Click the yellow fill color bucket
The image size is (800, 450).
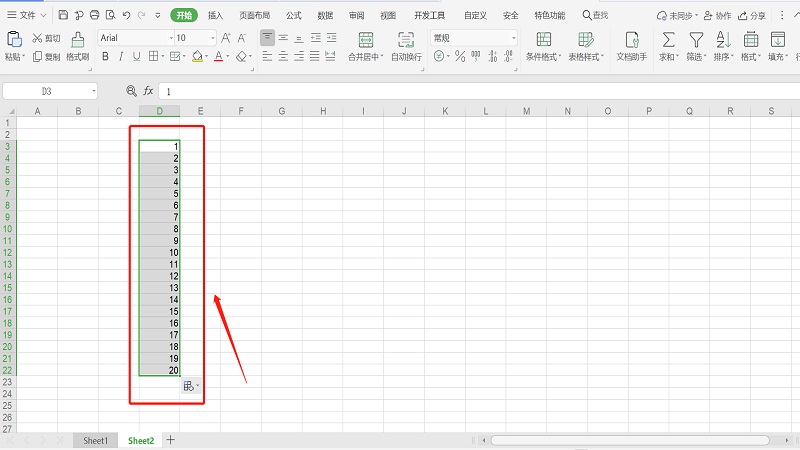tap(197, 57)
